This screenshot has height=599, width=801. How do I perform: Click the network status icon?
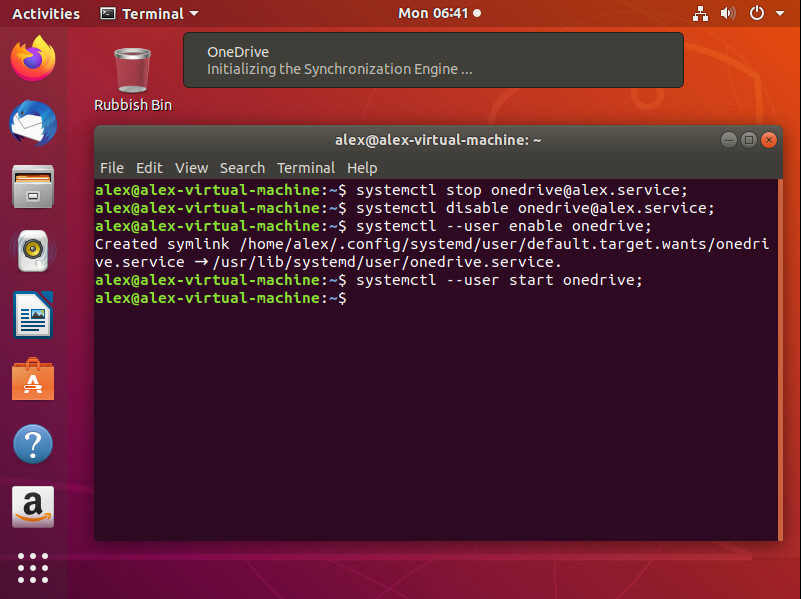[x=700, y=13]
